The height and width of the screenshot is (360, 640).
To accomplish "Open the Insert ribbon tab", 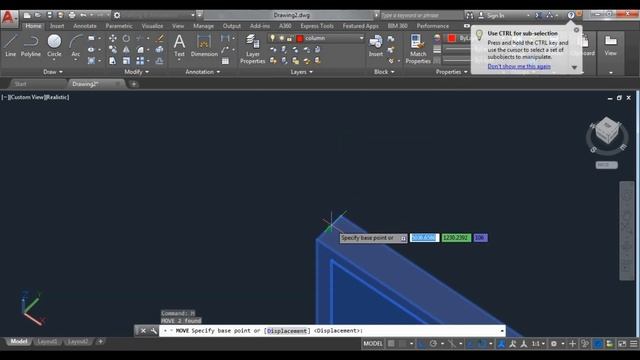I will click(57, 26).
